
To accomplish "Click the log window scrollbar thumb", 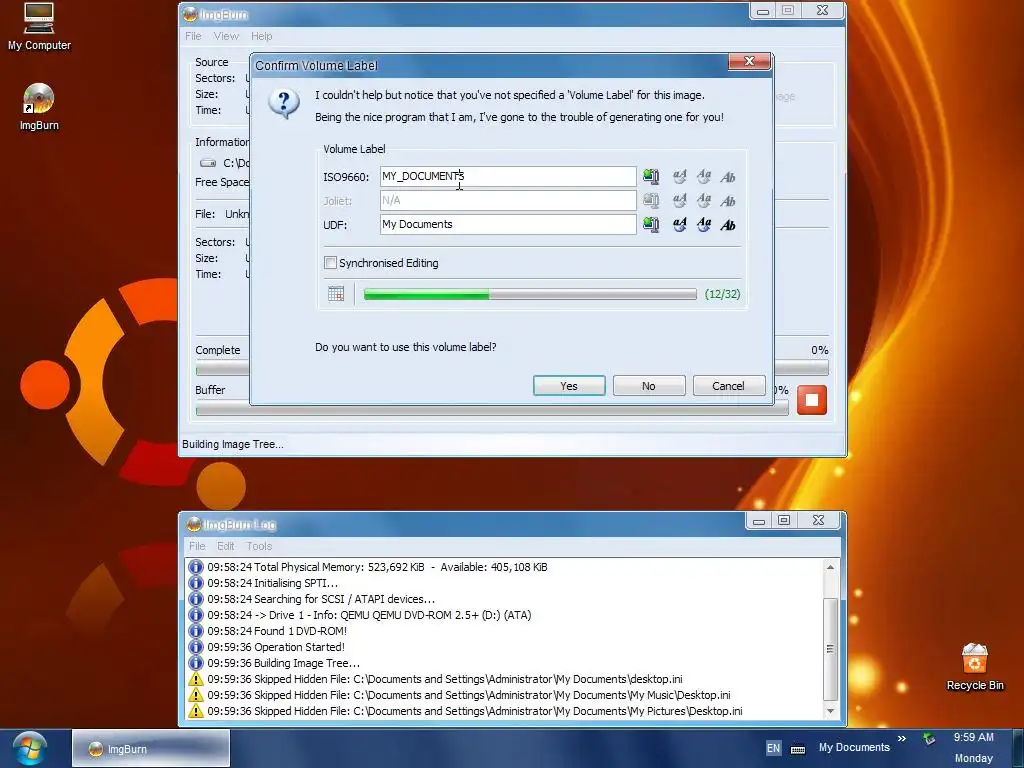I will (831, 649).
